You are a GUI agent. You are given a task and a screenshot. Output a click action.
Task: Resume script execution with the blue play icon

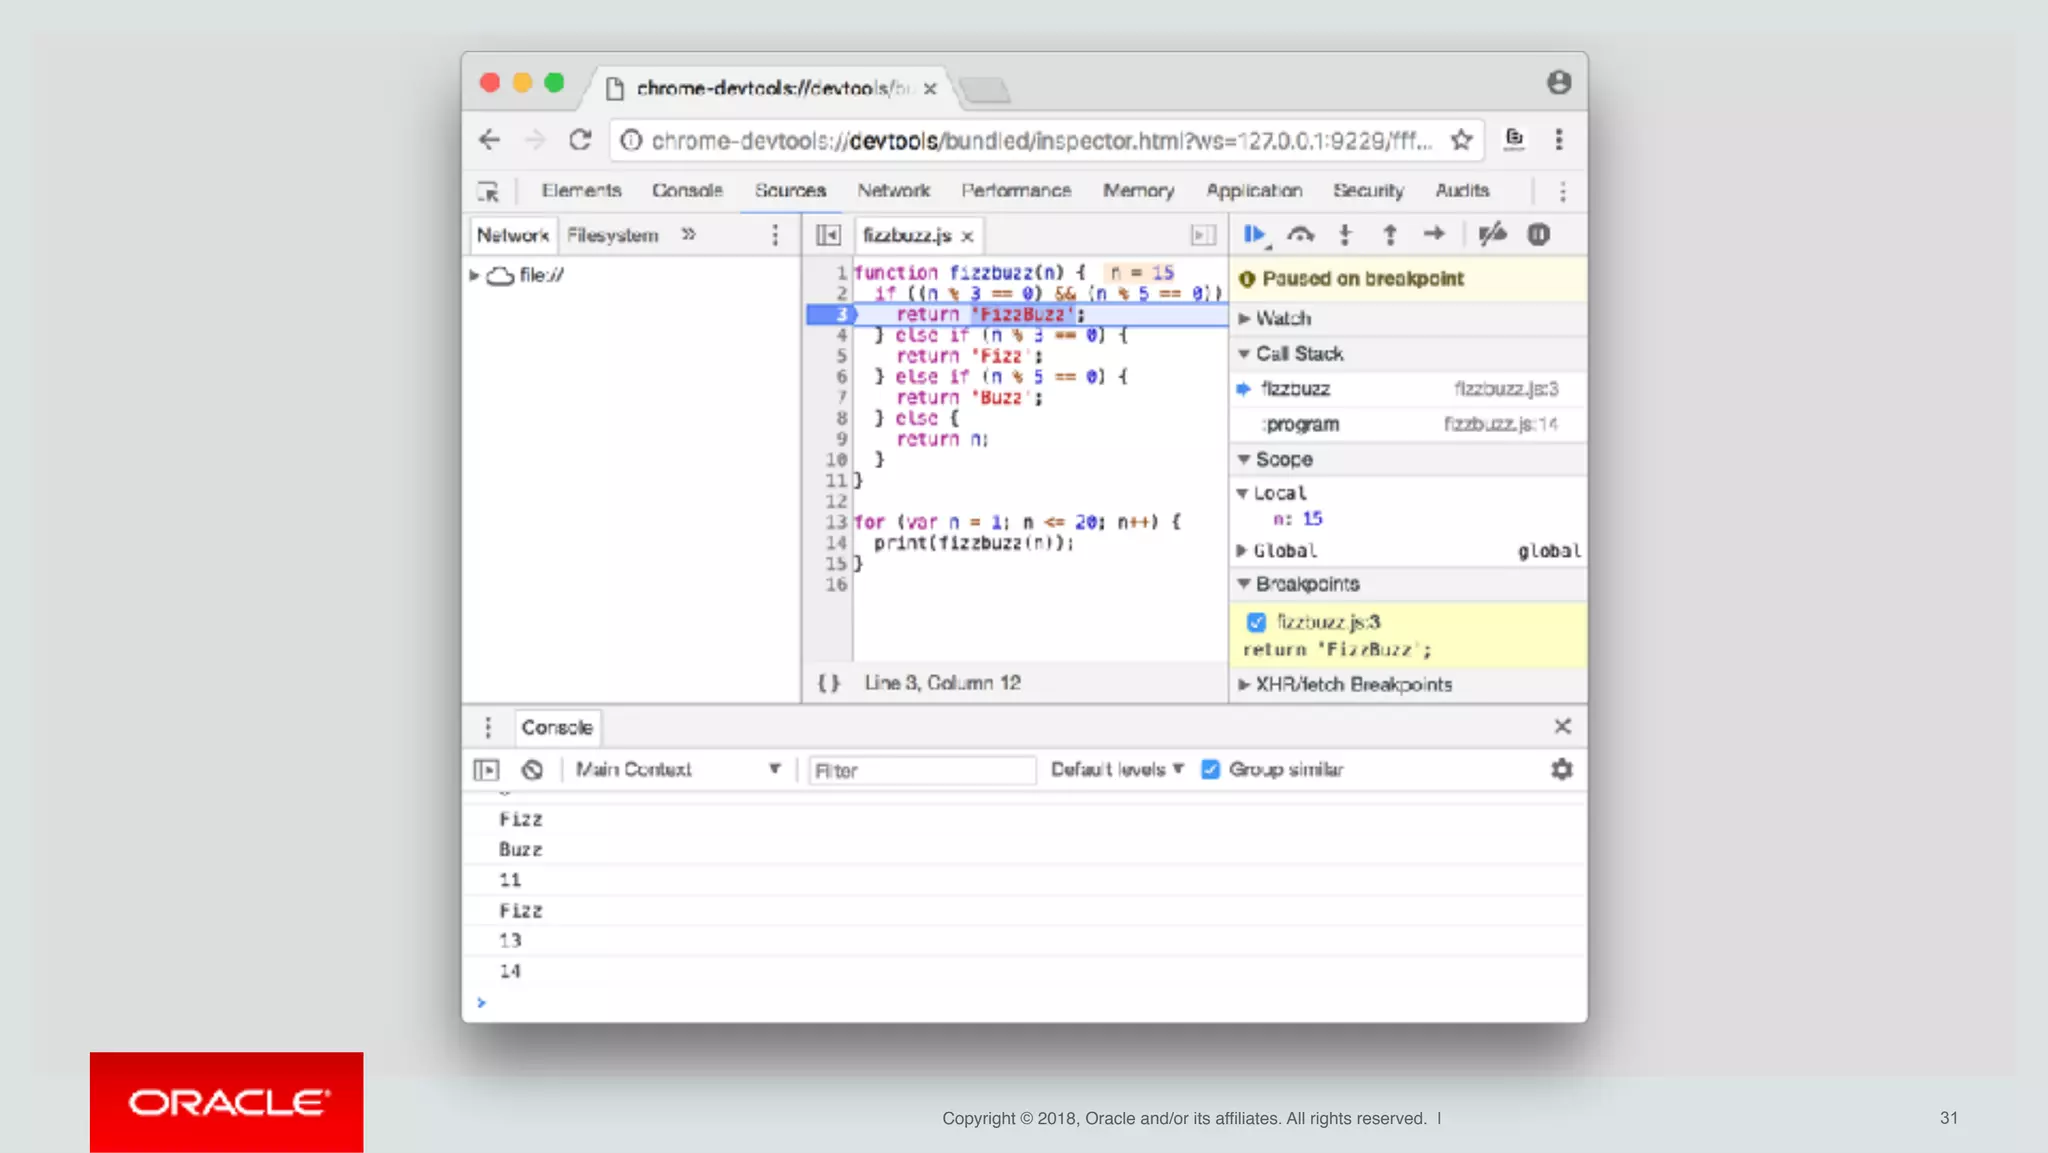click(1254, 234)
